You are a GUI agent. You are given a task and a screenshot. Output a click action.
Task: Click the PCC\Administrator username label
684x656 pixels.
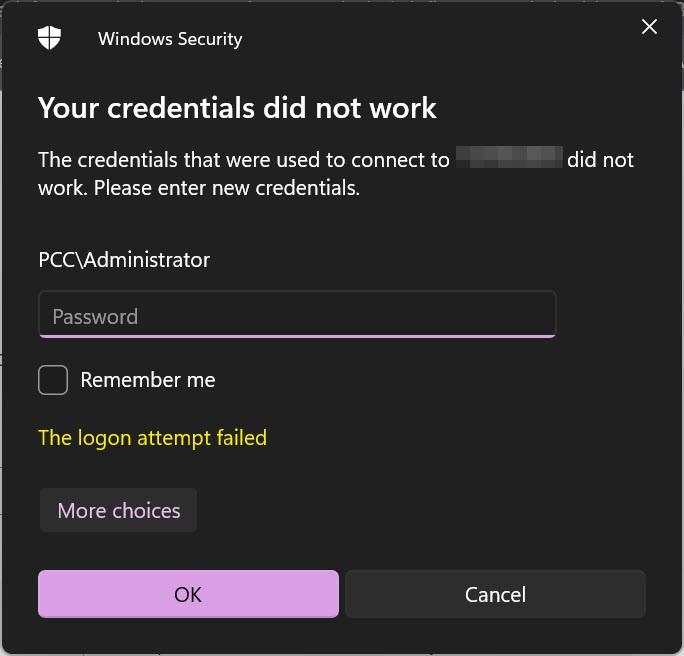click(x=124, y=260)
